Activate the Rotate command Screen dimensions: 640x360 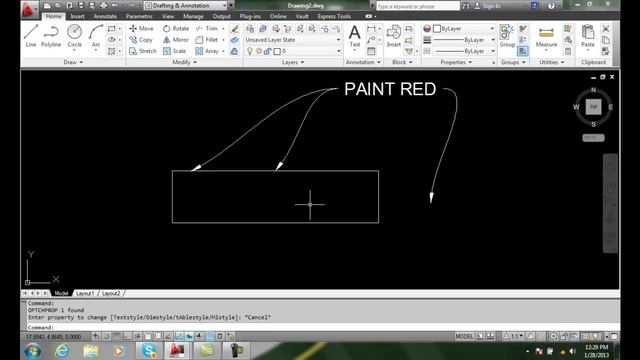coord(176,29)
